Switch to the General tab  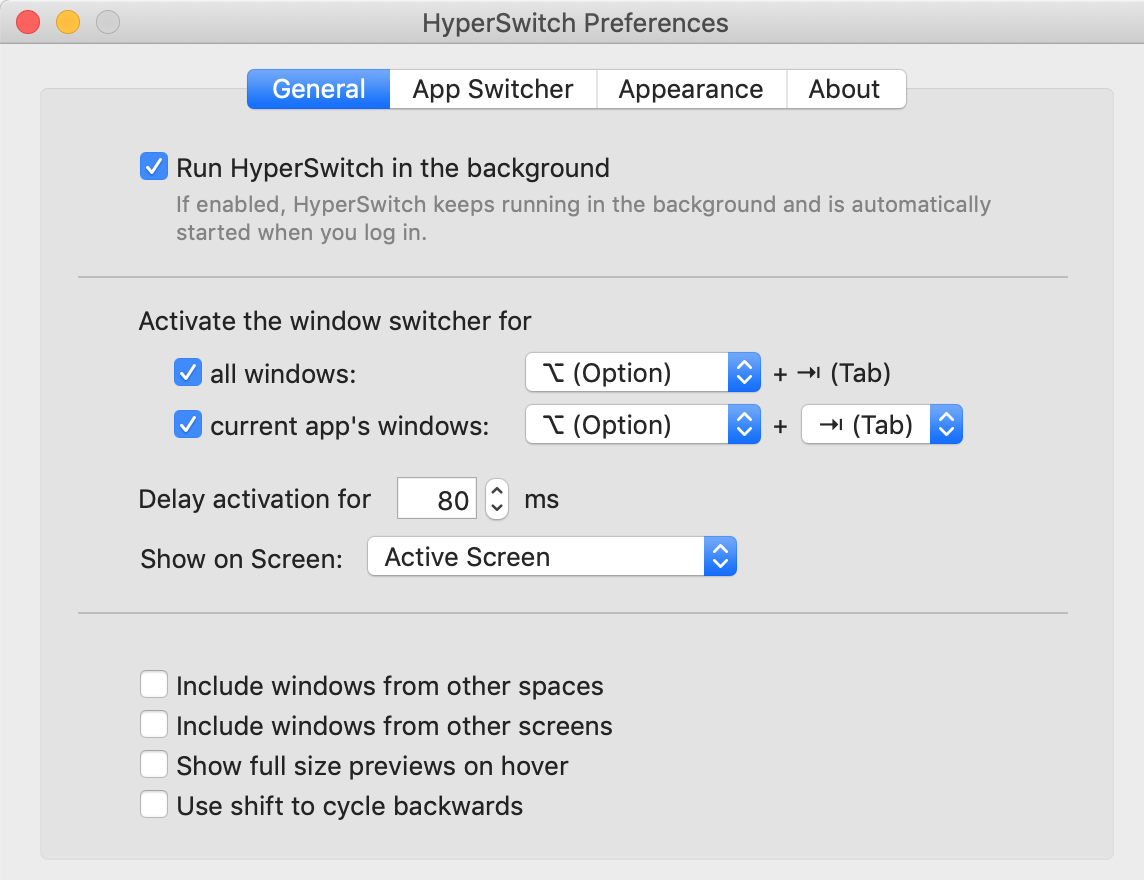(318, 89)
